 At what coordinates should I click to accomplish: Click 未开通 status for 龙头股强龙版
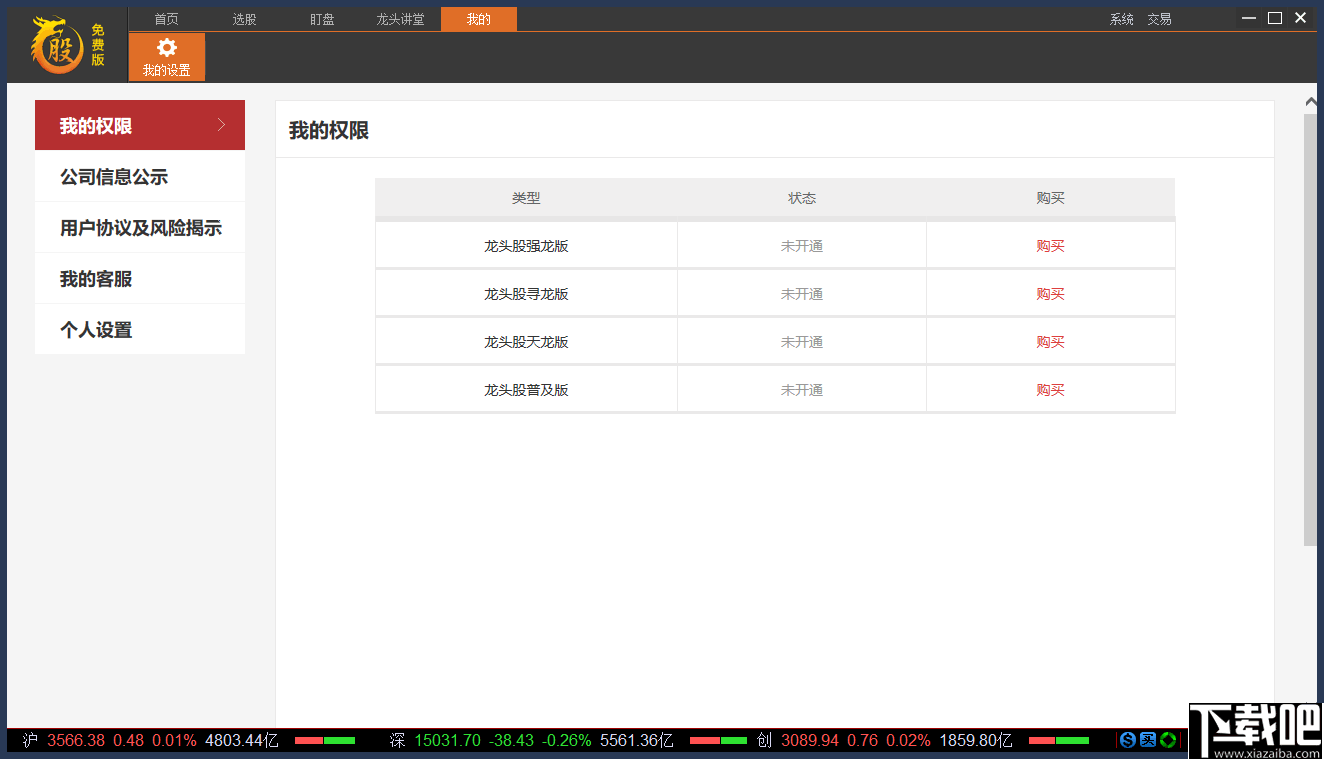pyautogui.click(x=802, y=246)
